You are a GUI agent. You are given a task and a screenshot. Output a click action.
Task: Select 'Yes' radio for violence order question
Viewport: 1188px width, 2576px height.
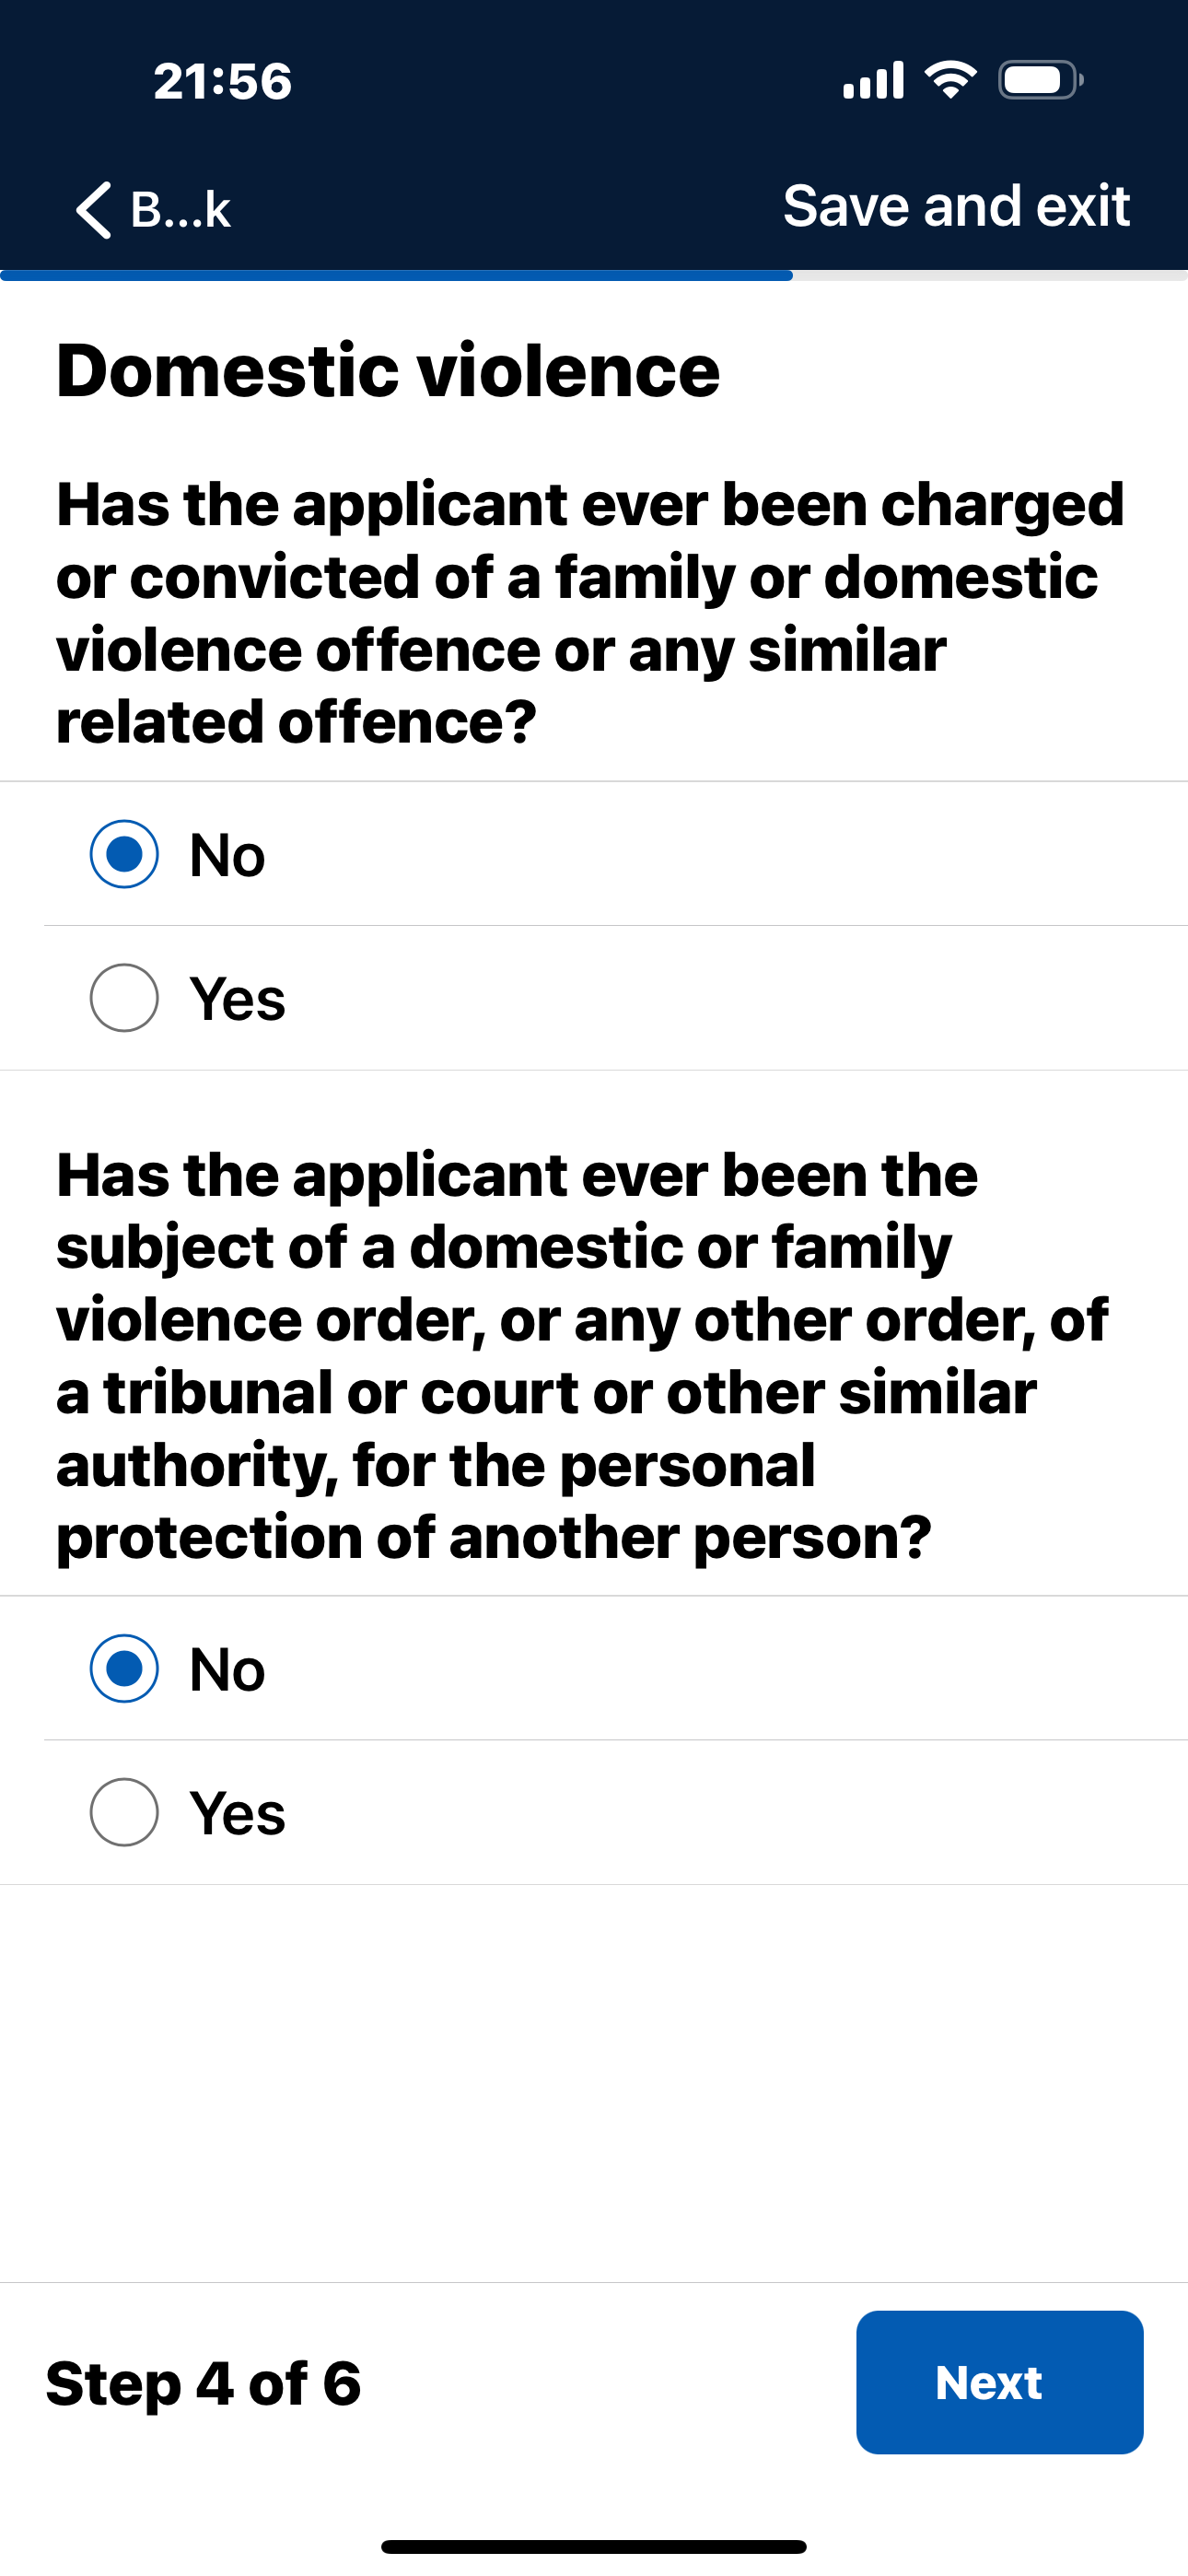pyautogui.click(x=124, y=1812)
